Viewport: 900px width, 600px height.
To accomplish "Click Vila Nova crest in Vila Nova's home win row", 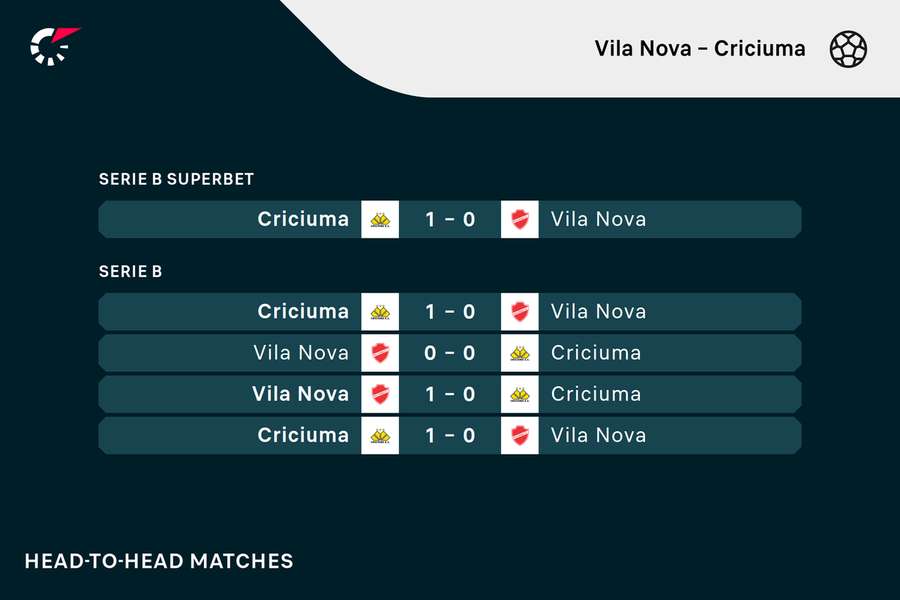I will (x=380, y=394).
